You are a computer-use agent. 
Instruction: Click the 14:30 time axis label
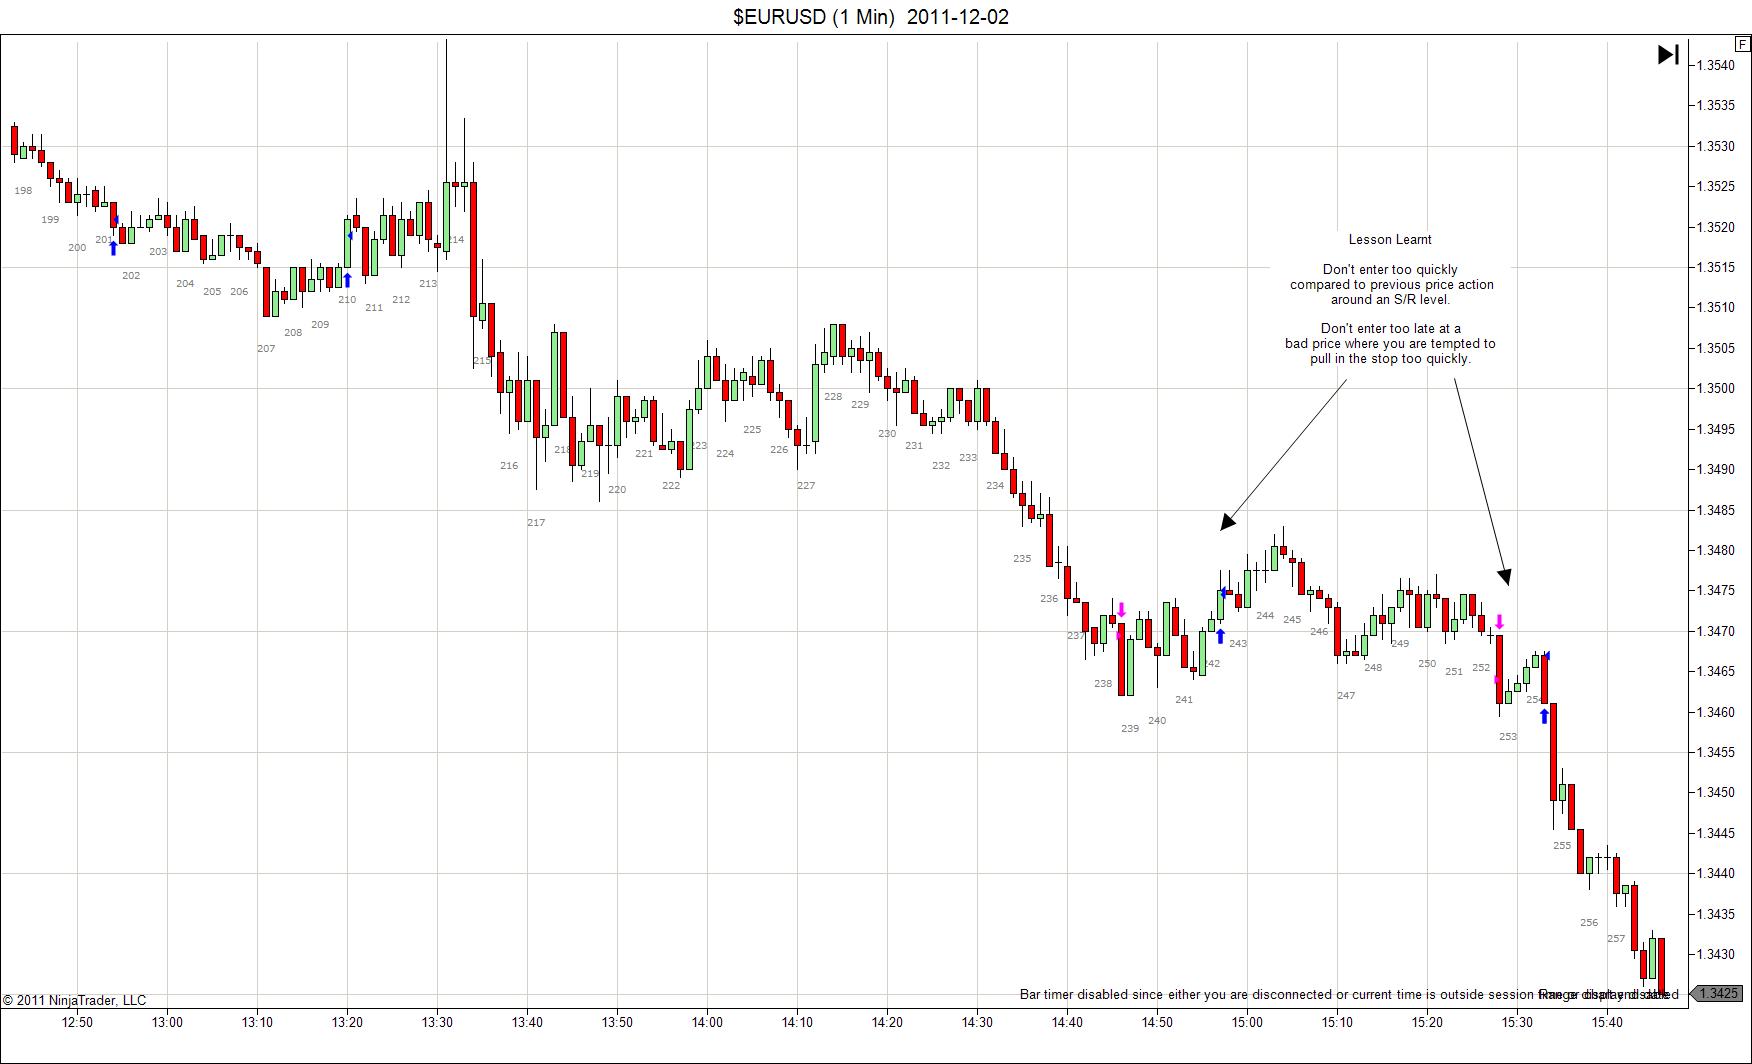[977, 1022]
